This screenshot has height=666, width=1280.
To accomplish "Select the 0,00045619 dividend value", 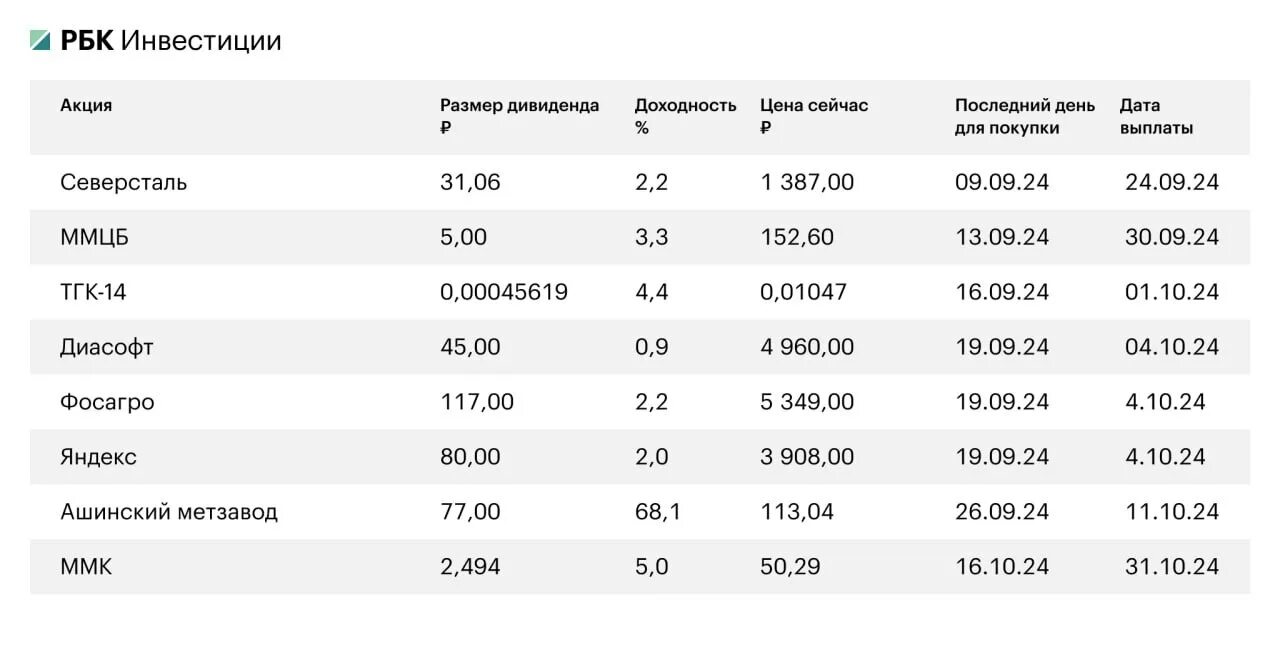I will [x=503, y=292].
